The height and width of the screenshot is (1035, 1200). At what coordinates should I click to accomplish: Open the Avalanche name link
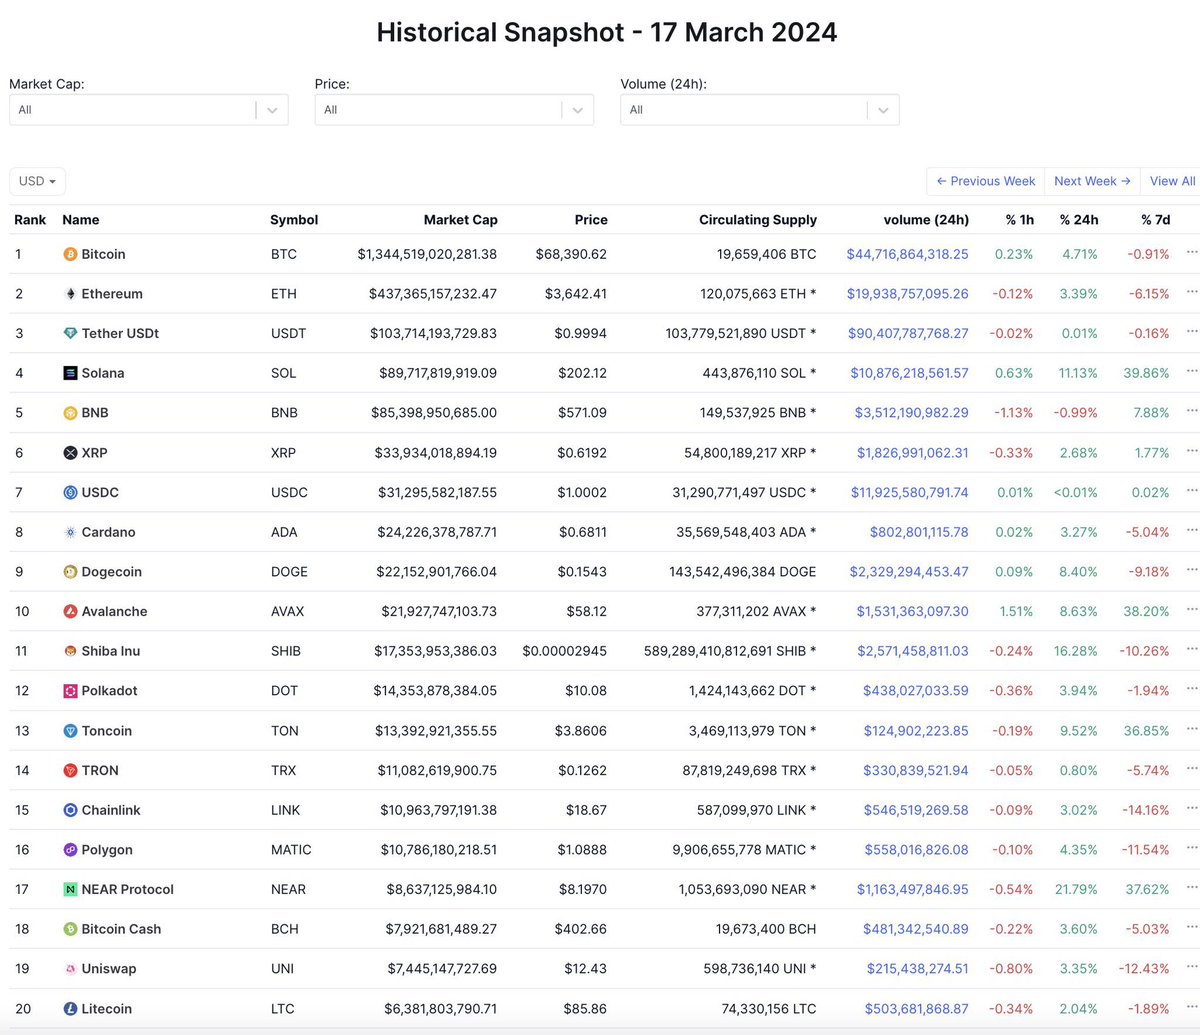tap(115, 611)
